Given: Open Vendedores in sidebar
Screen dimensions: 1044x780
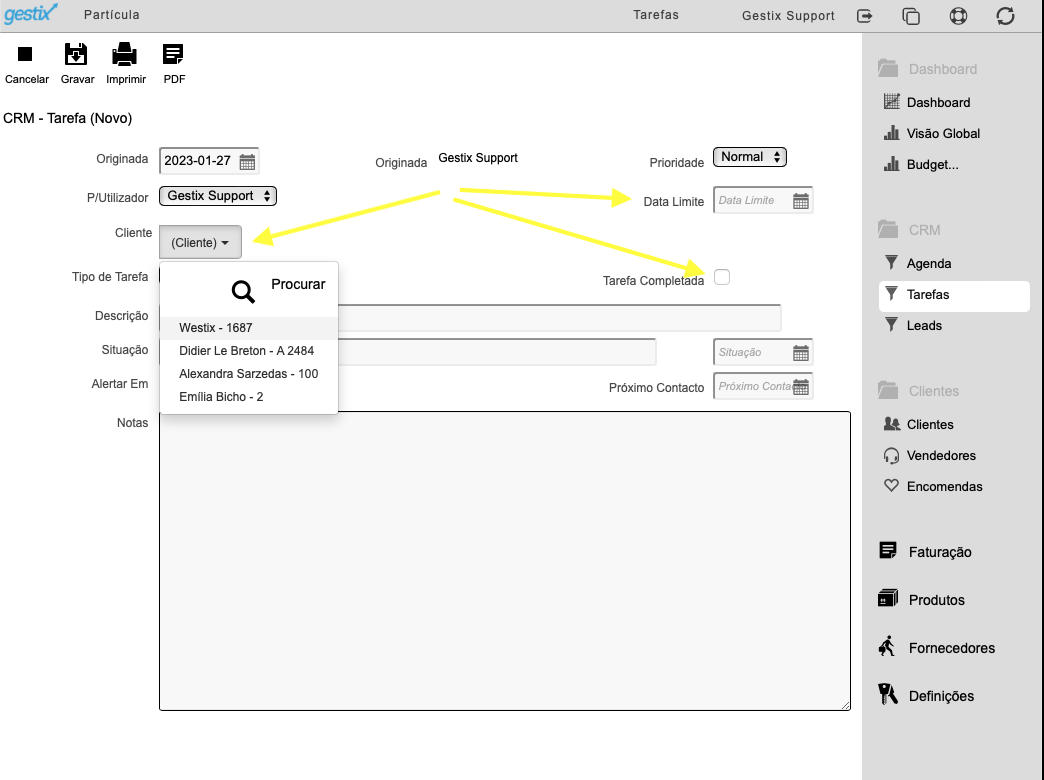Looking at the screenshot, I should pos(941,456).
